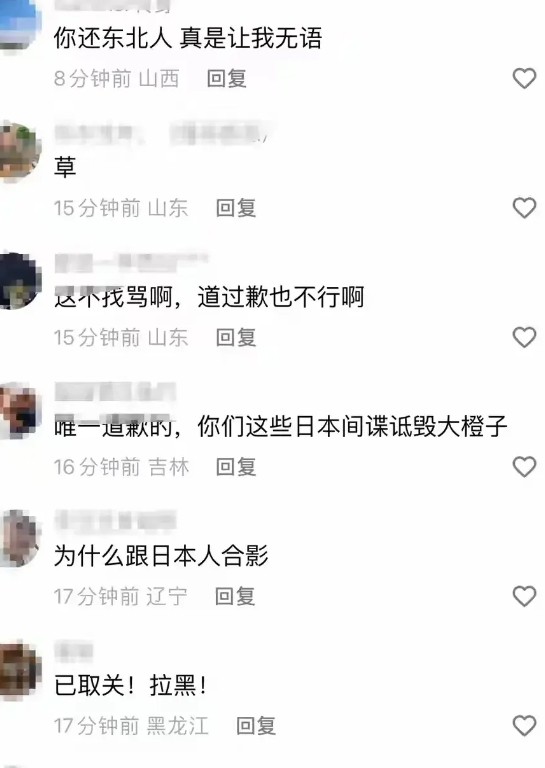The image size is (545, 768).
Task: Heart the '为什么跟日本人合影' comment
Action: (x=524, y=596)
